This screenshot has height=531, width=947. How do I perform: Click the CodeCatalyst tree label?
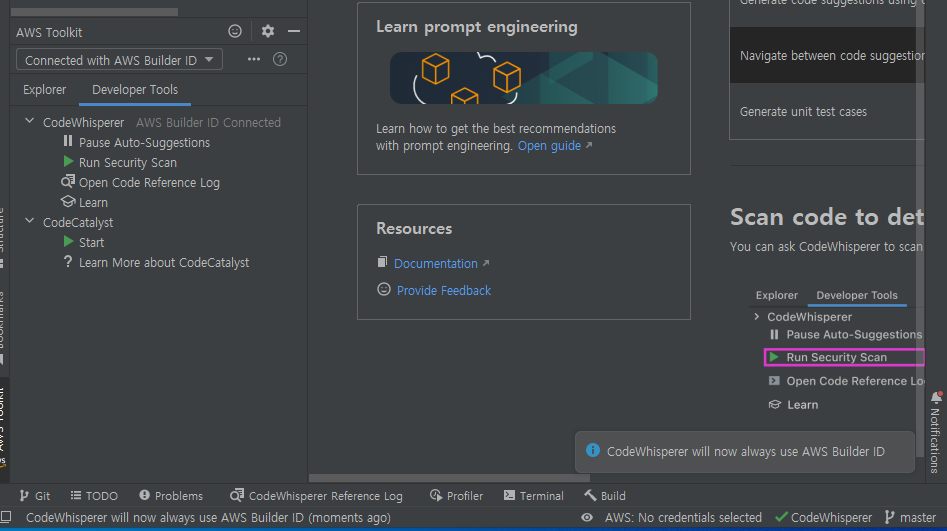[78, 223]
